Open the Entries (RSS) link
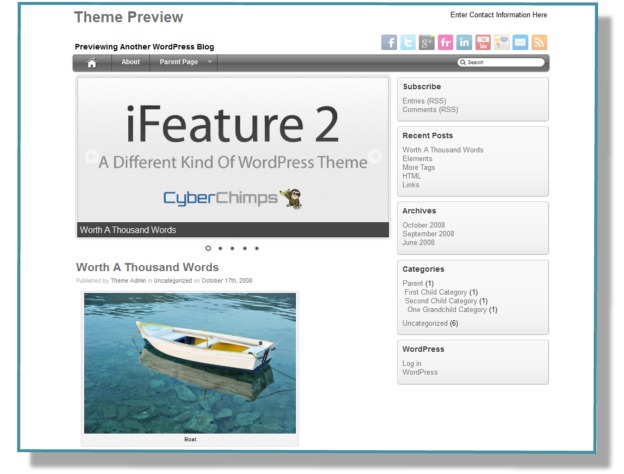Viewport: 624px width, 474px height. [424, 101]
